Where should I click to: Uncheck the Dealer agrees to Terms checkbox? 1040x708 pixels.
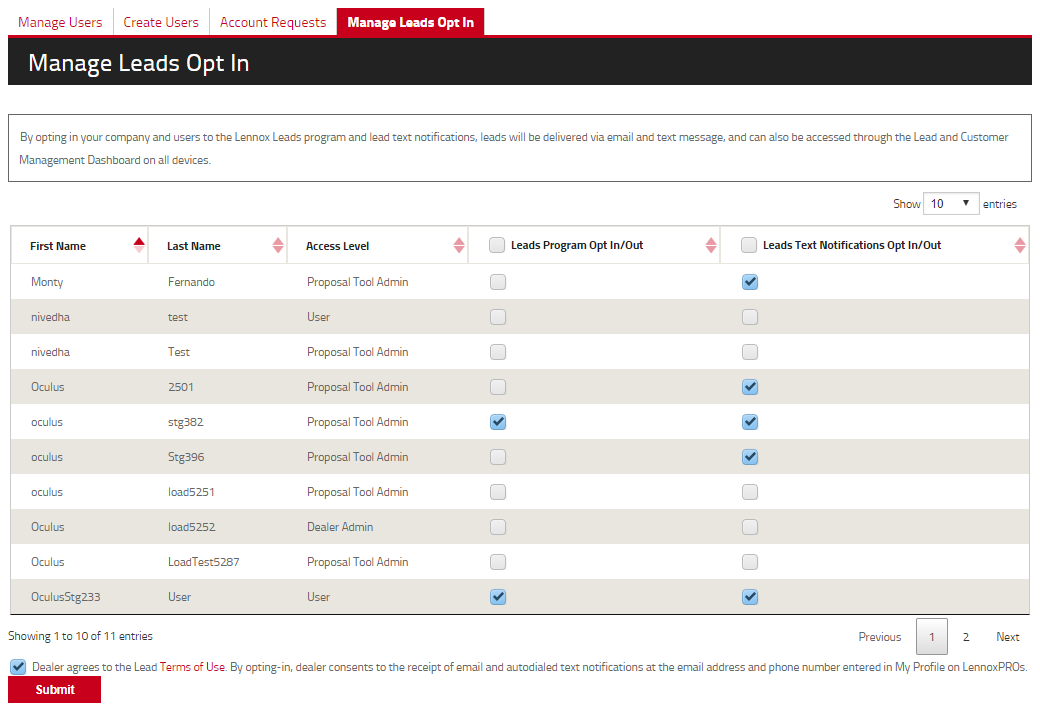pyautogui.click(x=19, y=667)
